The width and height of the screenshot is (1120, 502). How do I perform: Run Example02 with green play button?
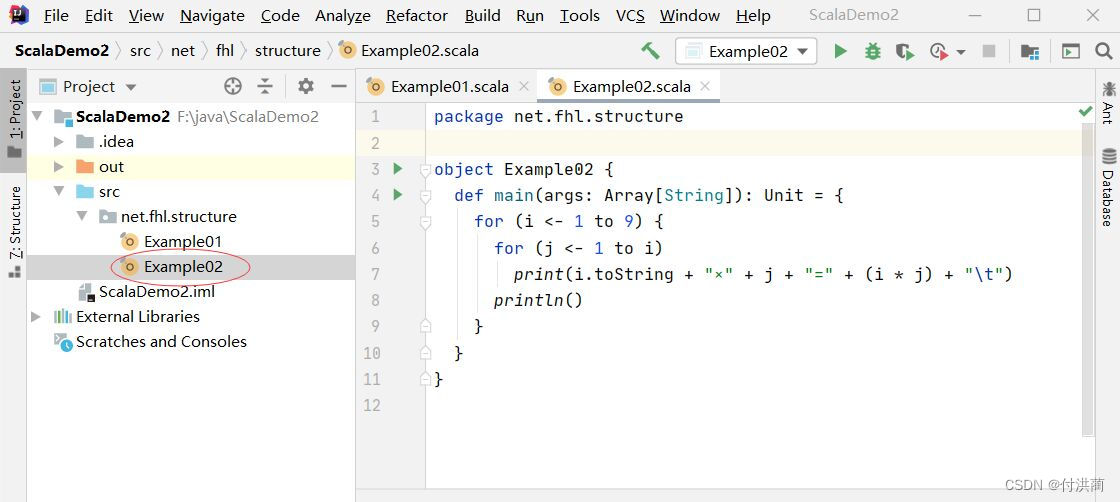coord(840,51)
